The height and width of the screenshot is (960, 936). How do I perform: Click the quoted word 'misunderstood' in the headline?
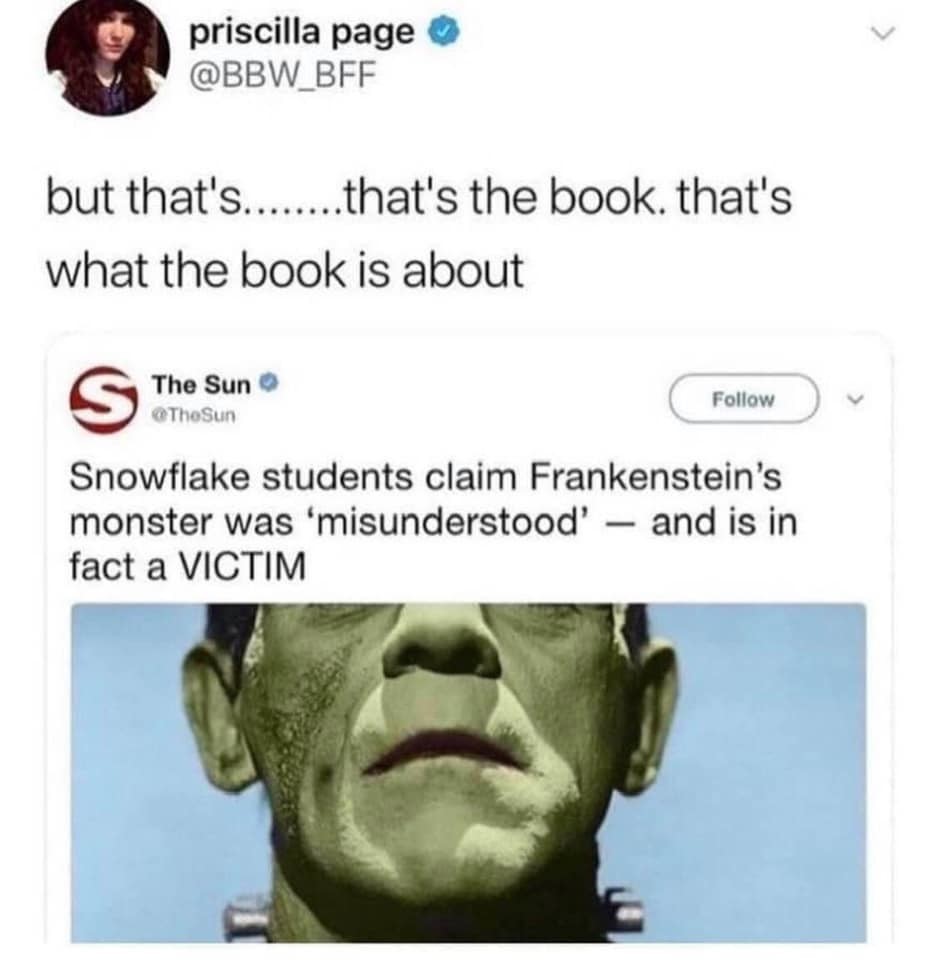(x=451, y=522)
